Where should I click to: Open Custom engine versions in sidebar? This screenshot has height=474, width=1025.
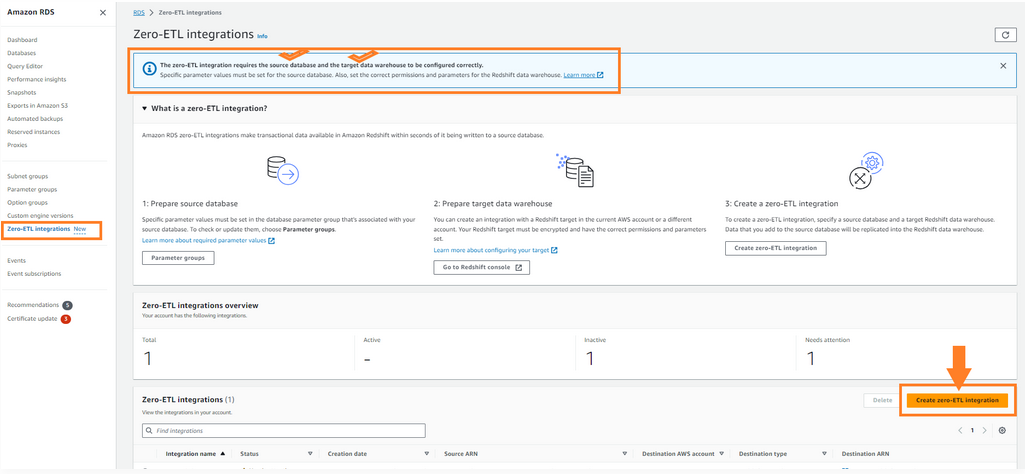pyautogui.click(x=40, y=215)
